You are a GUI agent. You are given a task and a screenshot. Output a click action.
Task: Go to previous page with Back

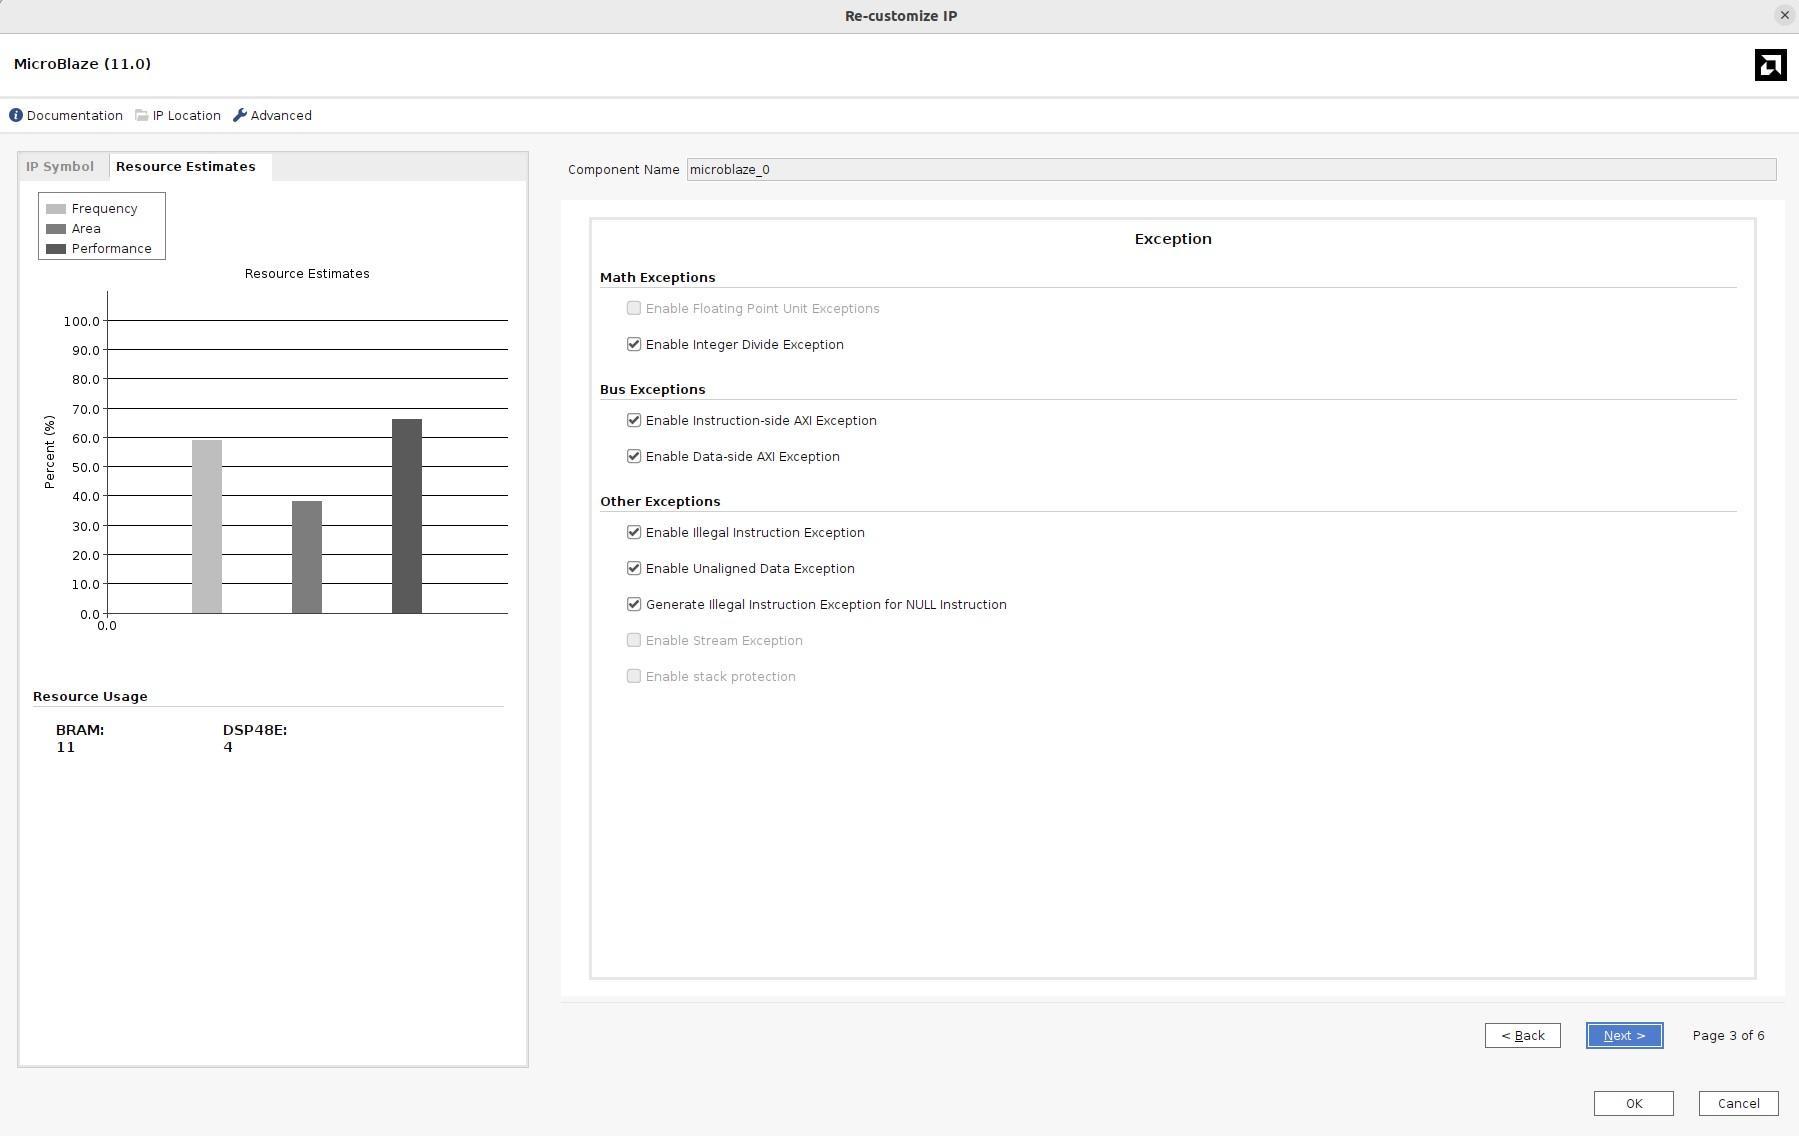(1522, 1036)
